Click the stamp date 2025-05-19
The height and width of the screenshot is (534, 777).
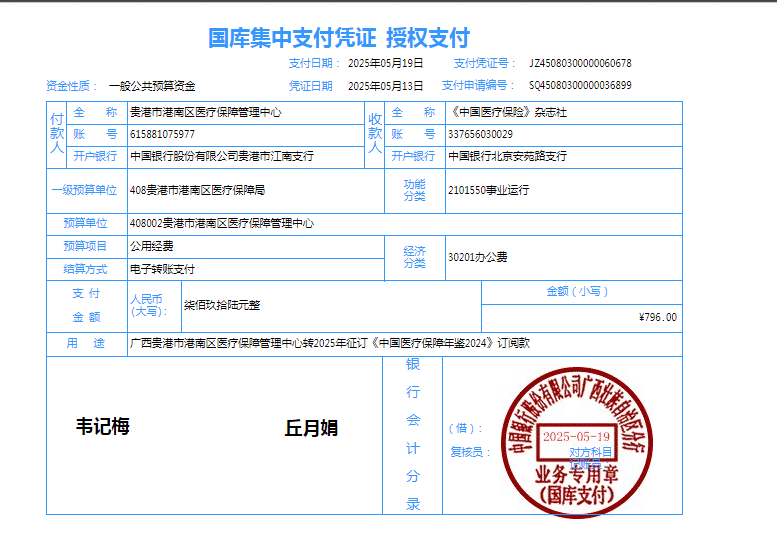pos(576,436)
